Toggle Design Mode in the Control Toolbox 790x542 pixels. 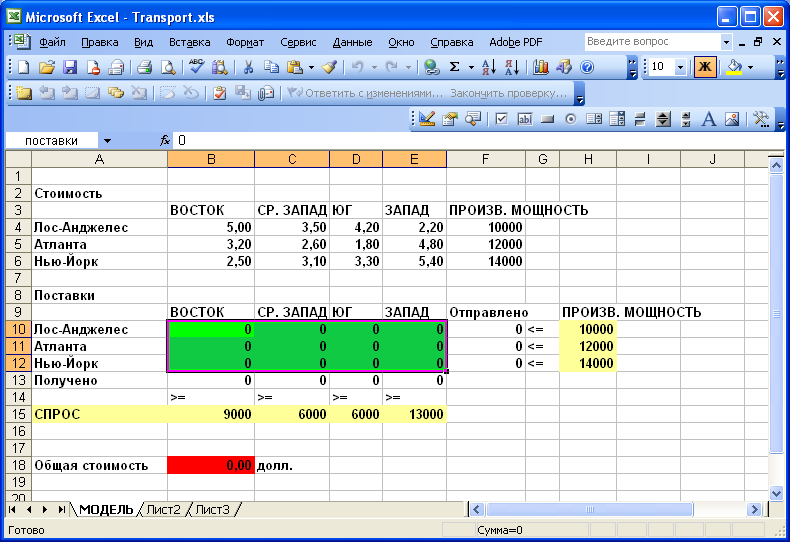point(427,119)
